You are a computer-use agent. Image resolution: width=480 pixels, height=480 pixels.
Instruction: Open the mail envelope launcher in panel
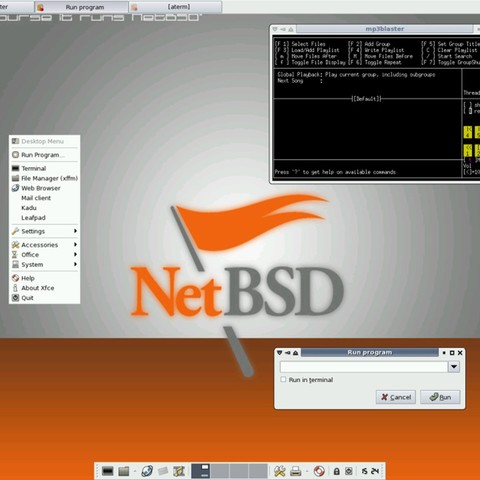(163, 471)
